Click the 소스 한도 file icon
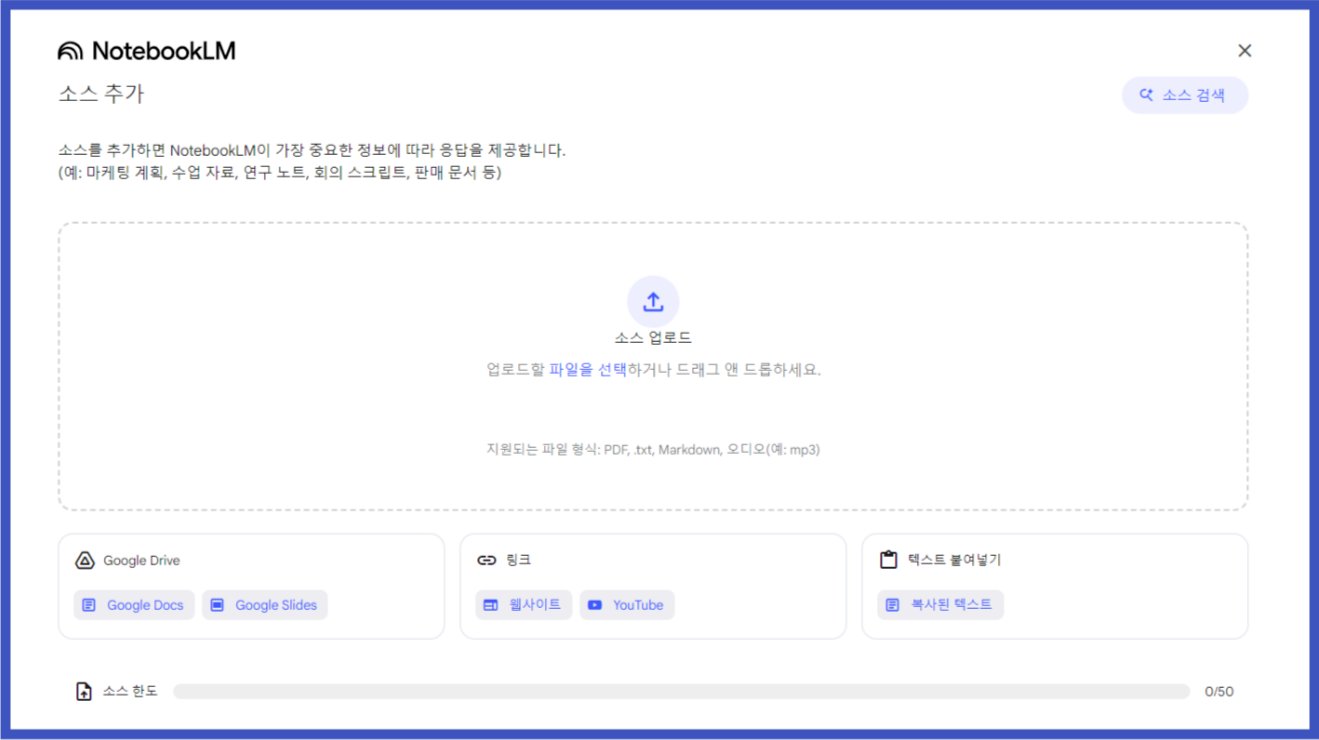1319x740 pixels. [85, 691]
